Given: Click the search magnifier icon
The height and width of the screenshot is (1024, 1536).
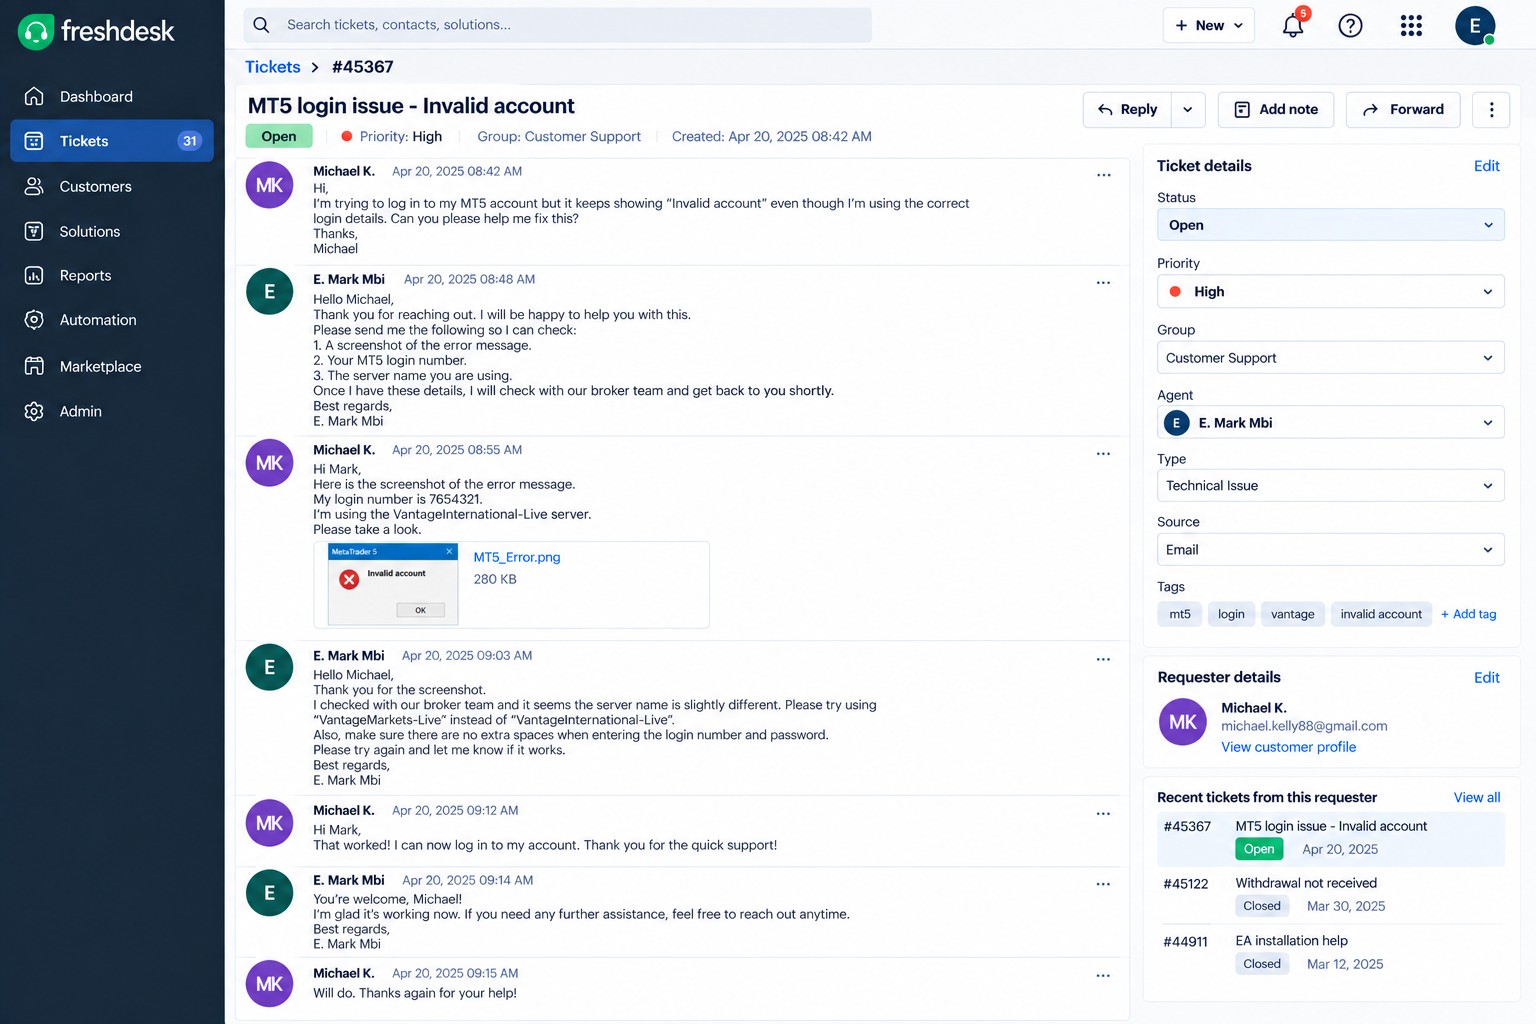Looking at the screenshot, I should tap(261, 25).
